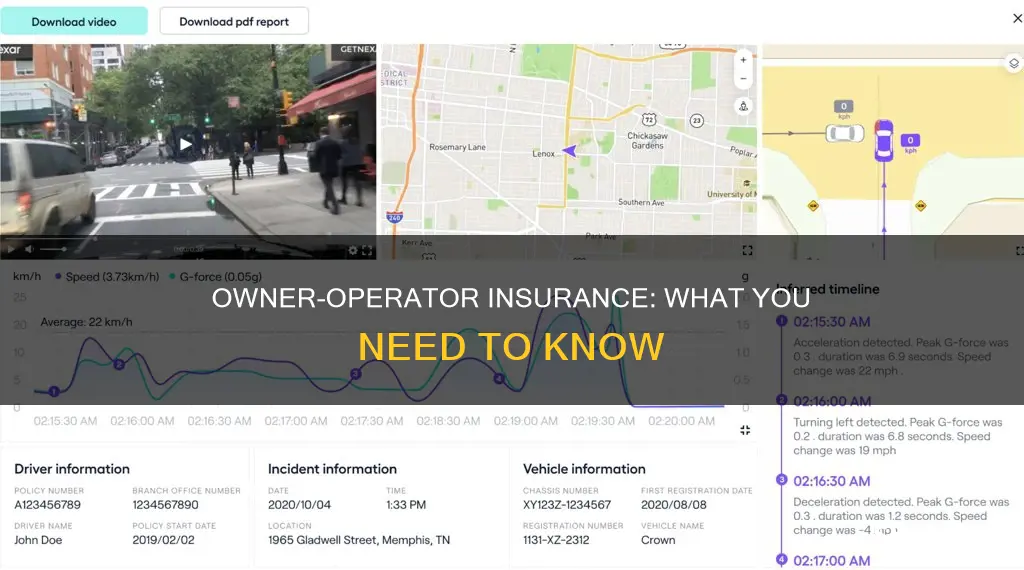Close the incident report panel
The height and width of the screenshot is (570, 1024).
point(1017,19)
